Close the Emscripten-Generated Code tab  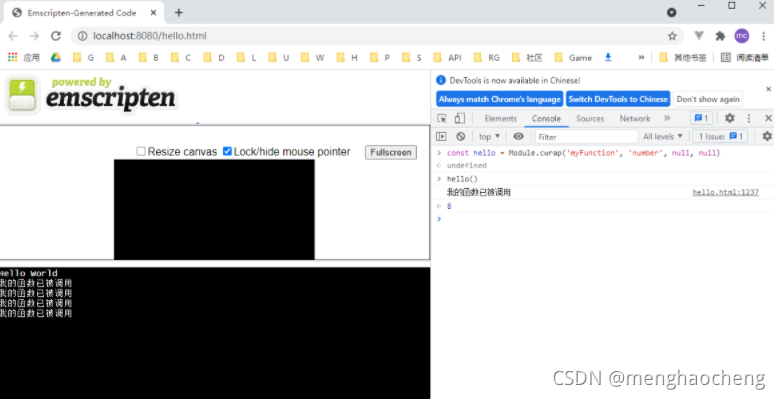pyautogui.click(x=154, y=13)
